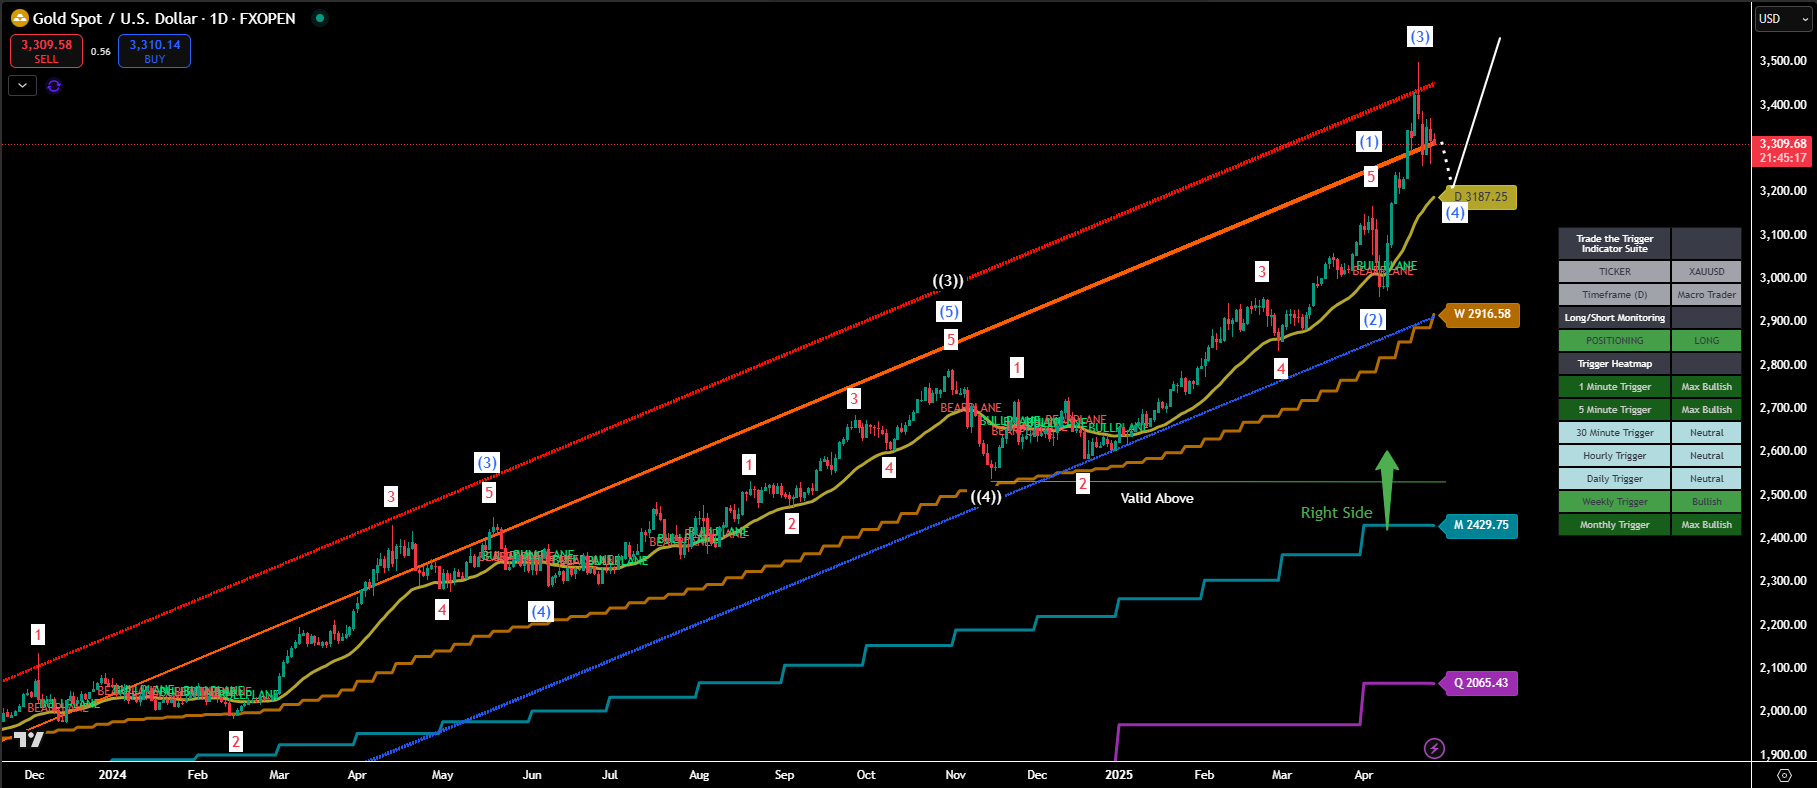
Task: Click the green market status dot
Action: point(319,18)
